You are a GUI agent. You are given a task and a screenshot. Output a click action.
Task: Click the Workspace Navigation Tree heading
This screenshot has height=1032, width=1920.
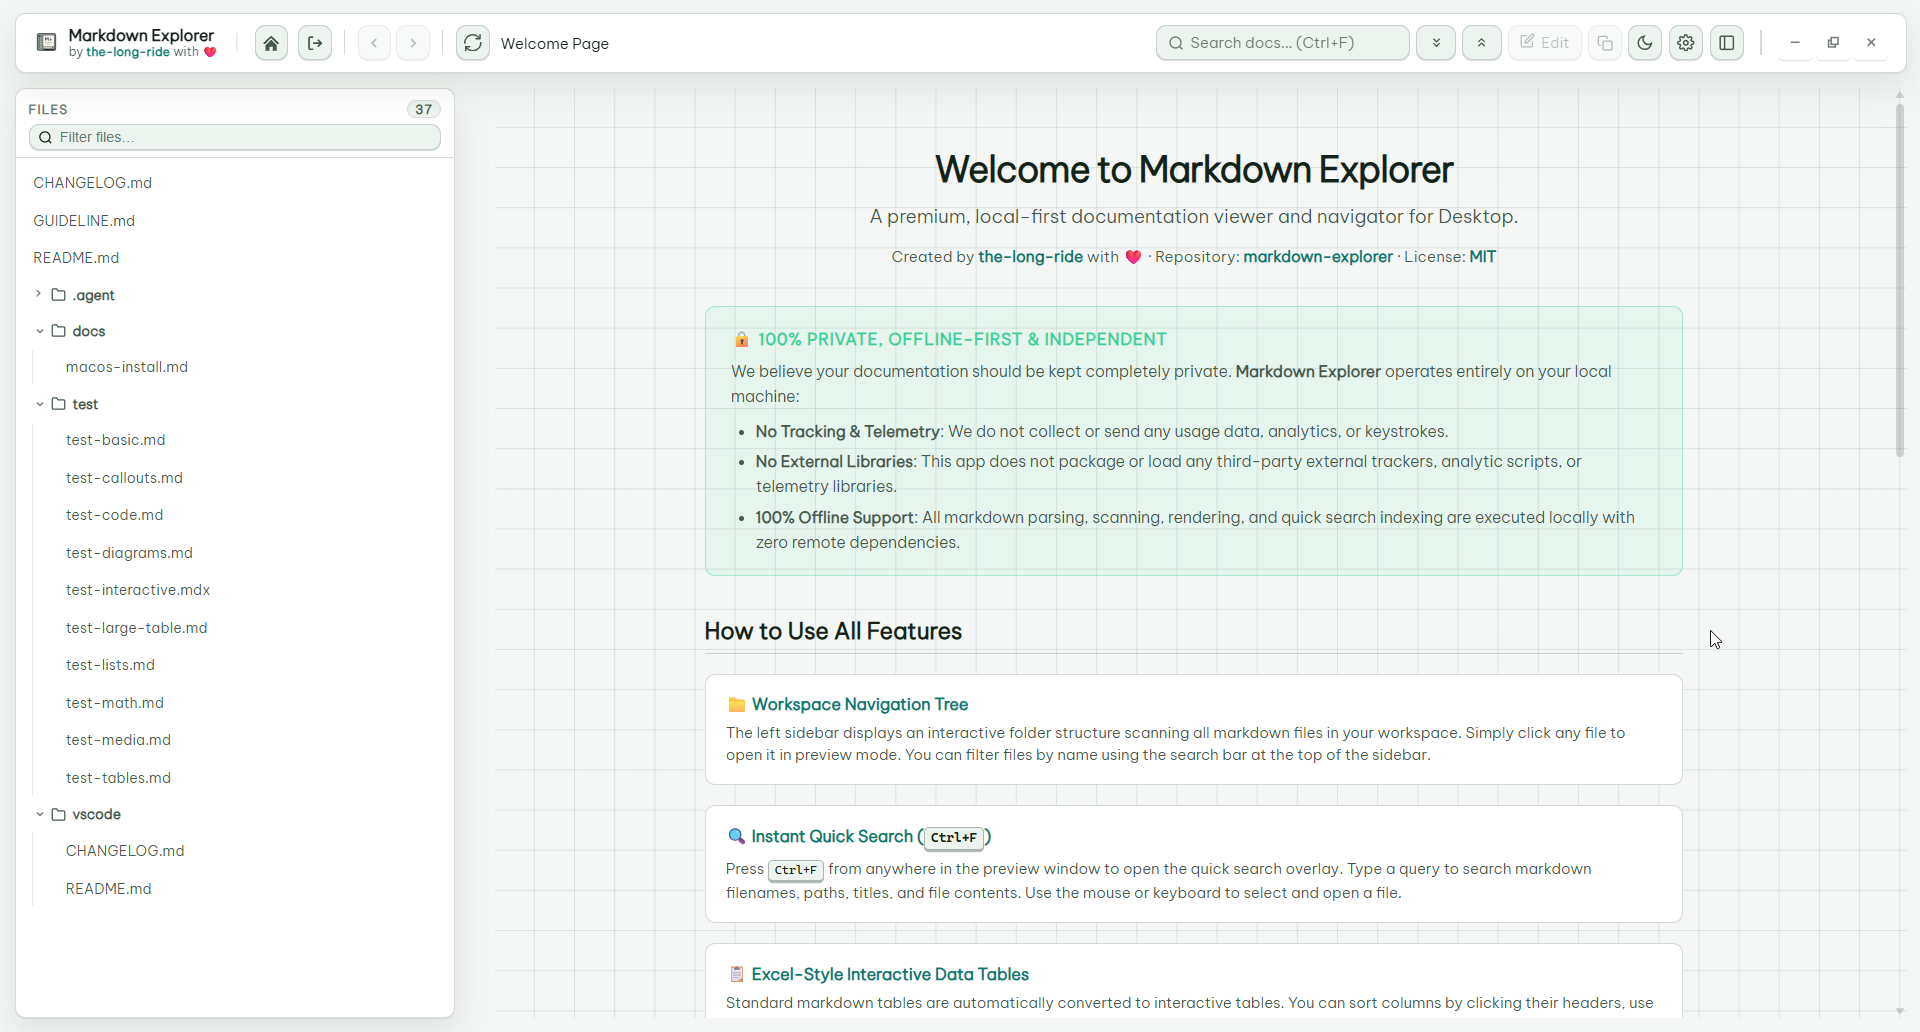(860, 704)
